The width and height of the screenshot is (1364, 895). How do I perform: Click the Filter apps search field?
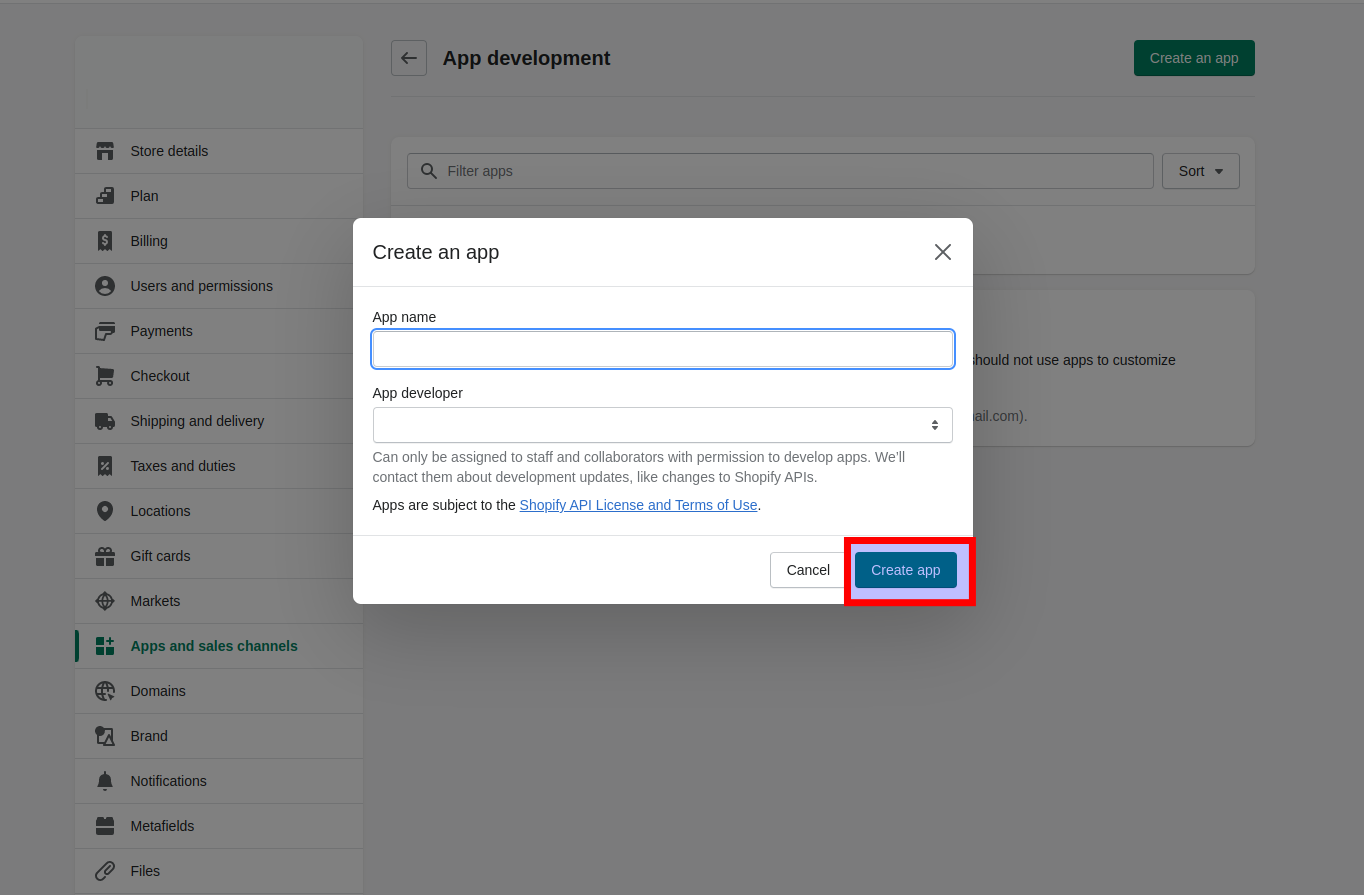780,171
